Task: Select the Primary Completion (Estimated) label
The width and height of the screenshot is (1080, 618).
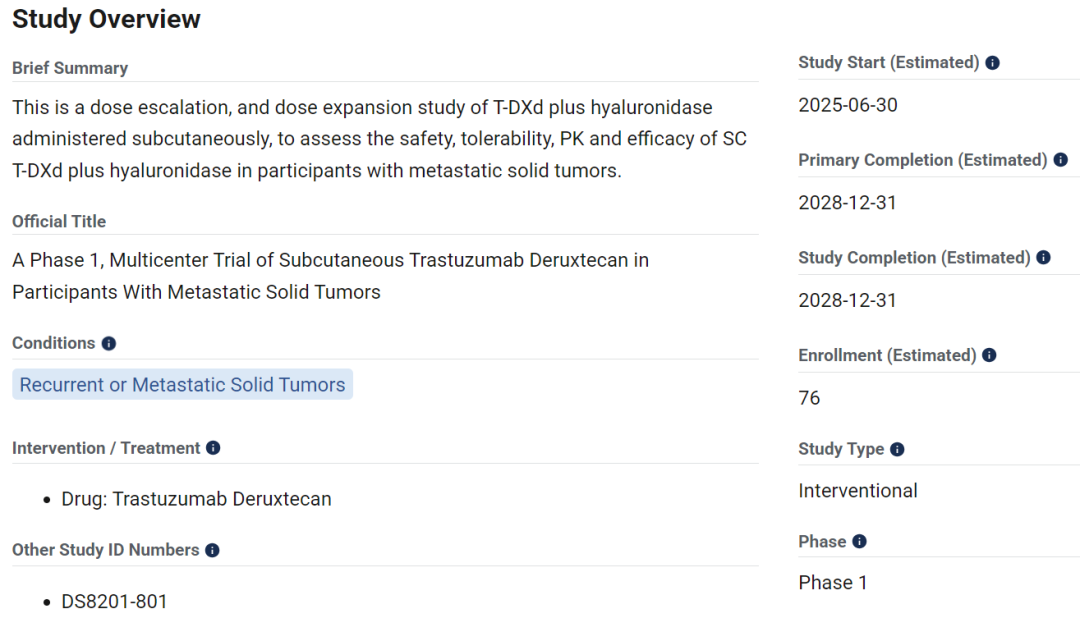Action: [923, 160]
